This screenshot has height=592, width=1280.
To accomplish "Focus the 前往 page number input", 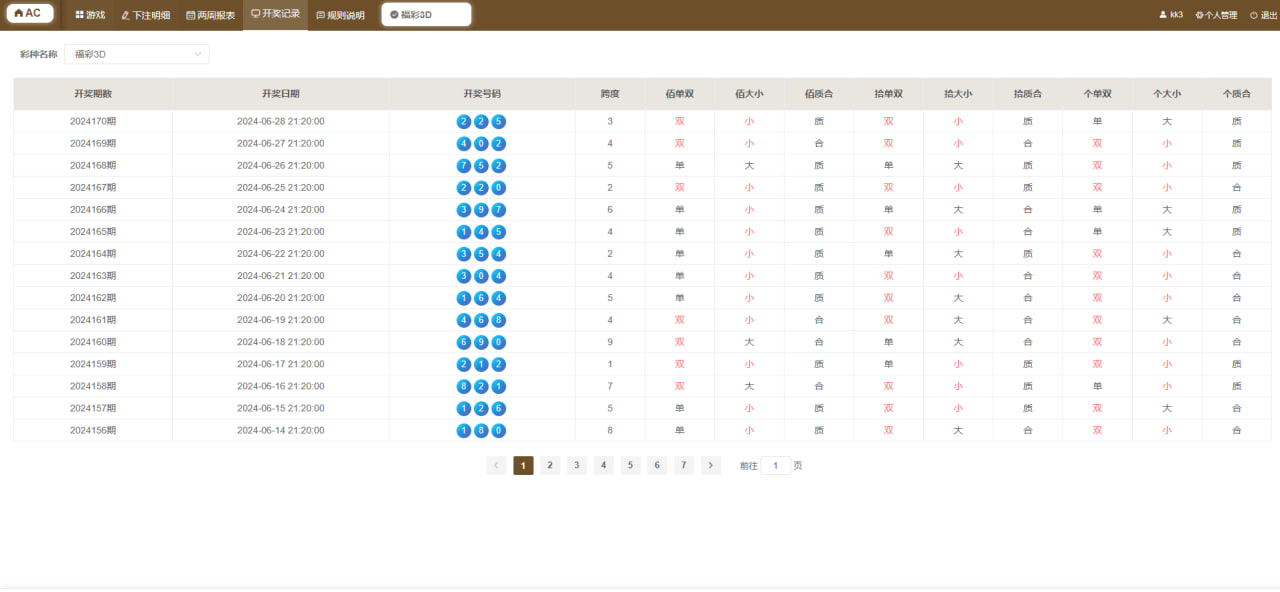I will coord(776,465).
